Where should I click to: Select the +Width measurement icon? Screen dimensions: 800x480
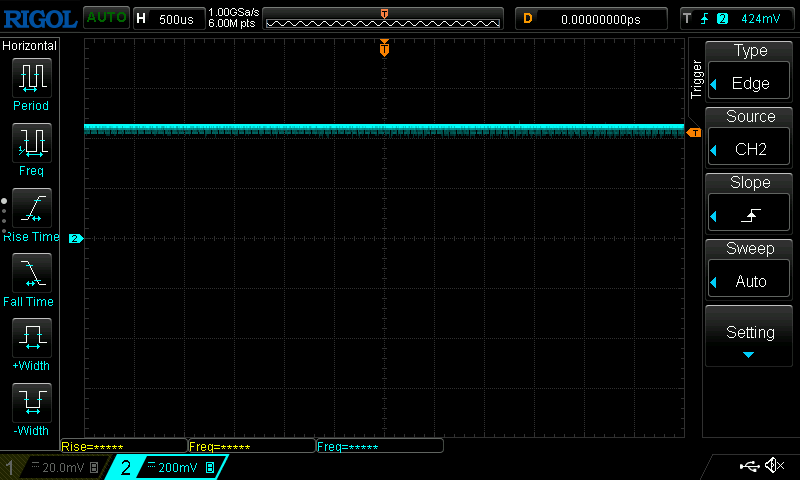click(x=31, y=339)
